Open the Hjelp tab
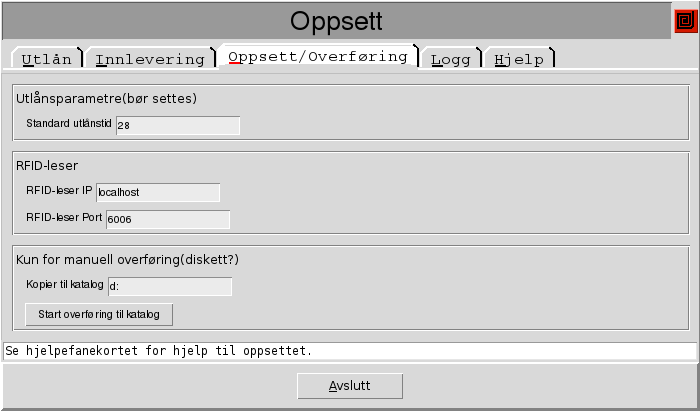This screenshot has width=700, height=411. (x=519, y=59)
